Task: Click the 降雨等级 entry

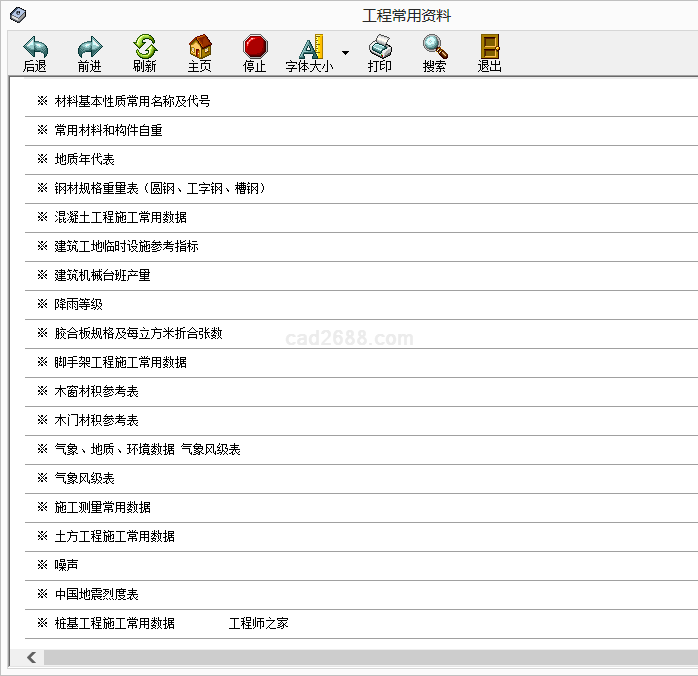Action: (x=78, y=304)
